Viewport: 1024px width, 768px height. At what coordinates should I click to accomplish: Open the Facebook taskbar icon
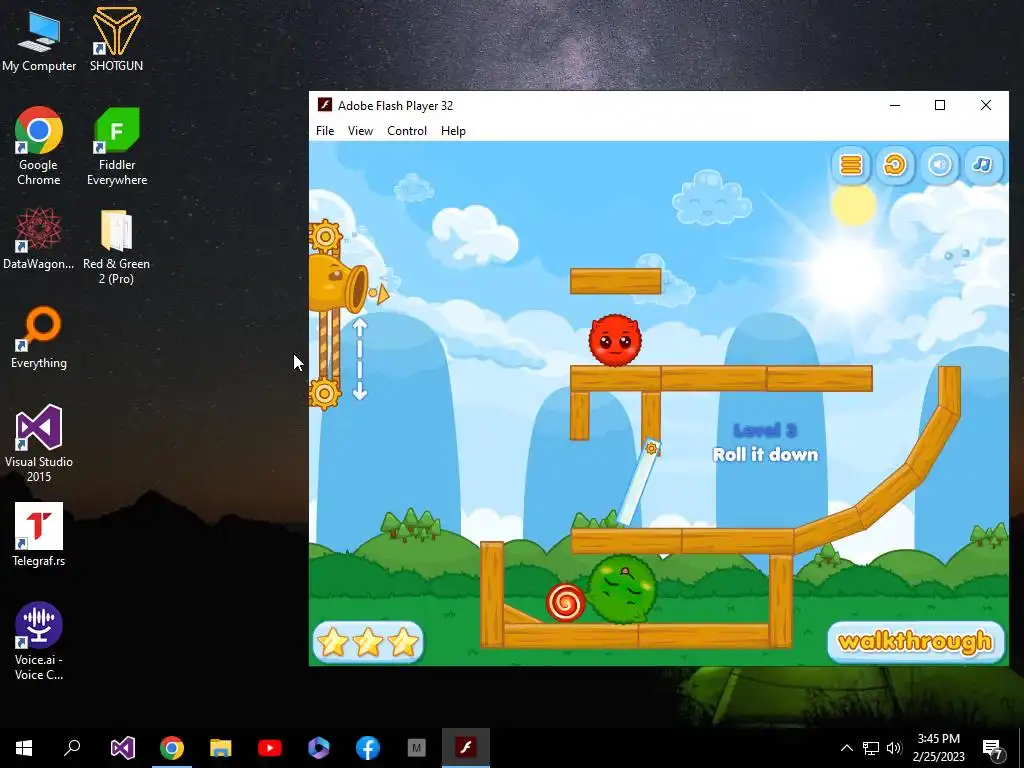pos(368,748)
